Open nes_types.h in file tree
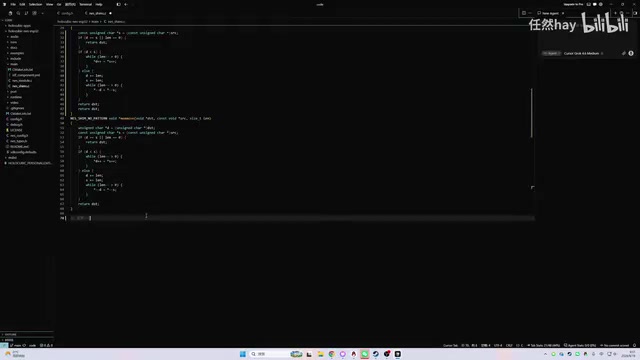Viewport: 640px width, 360px height. tap(19, 141)
